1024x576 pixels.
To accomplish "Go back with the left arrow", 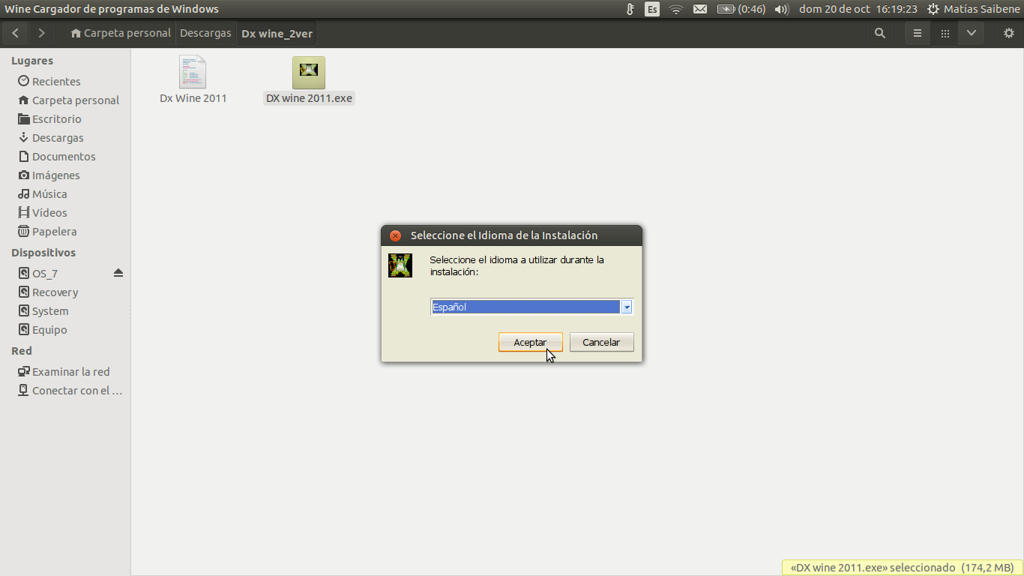I will pos(16,33).
